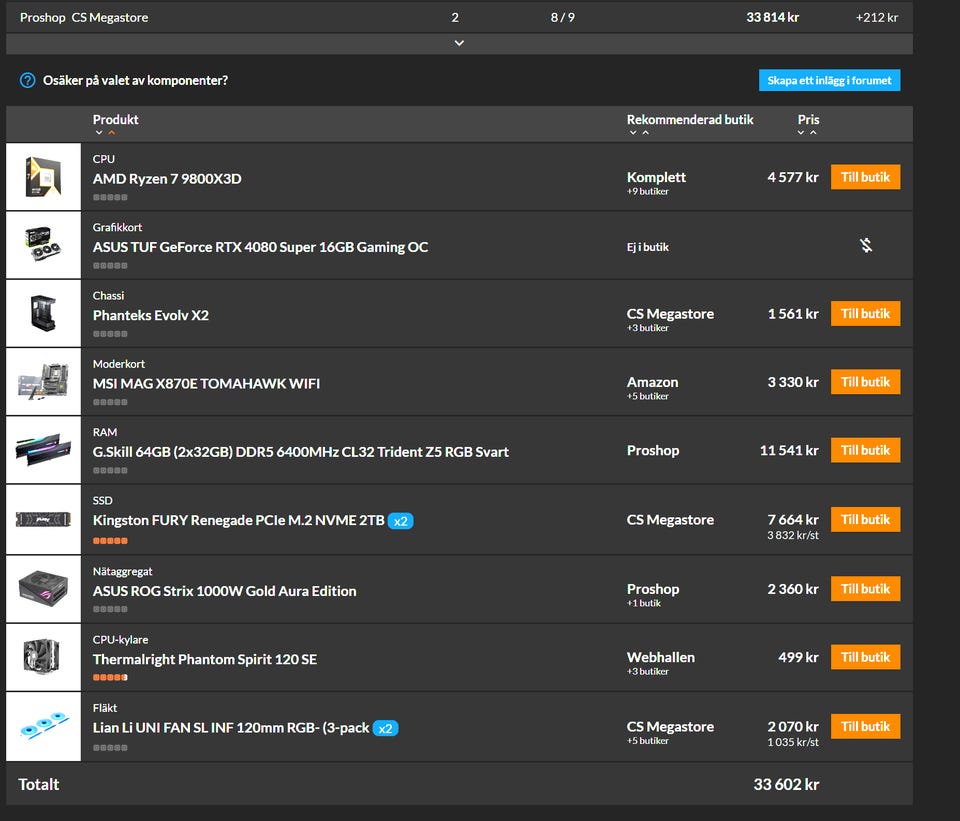The height and width of the screenshot is (821, 960).
Task: Click Skapa ett inlägg i forumet button
Action: (x=830, y=80)
